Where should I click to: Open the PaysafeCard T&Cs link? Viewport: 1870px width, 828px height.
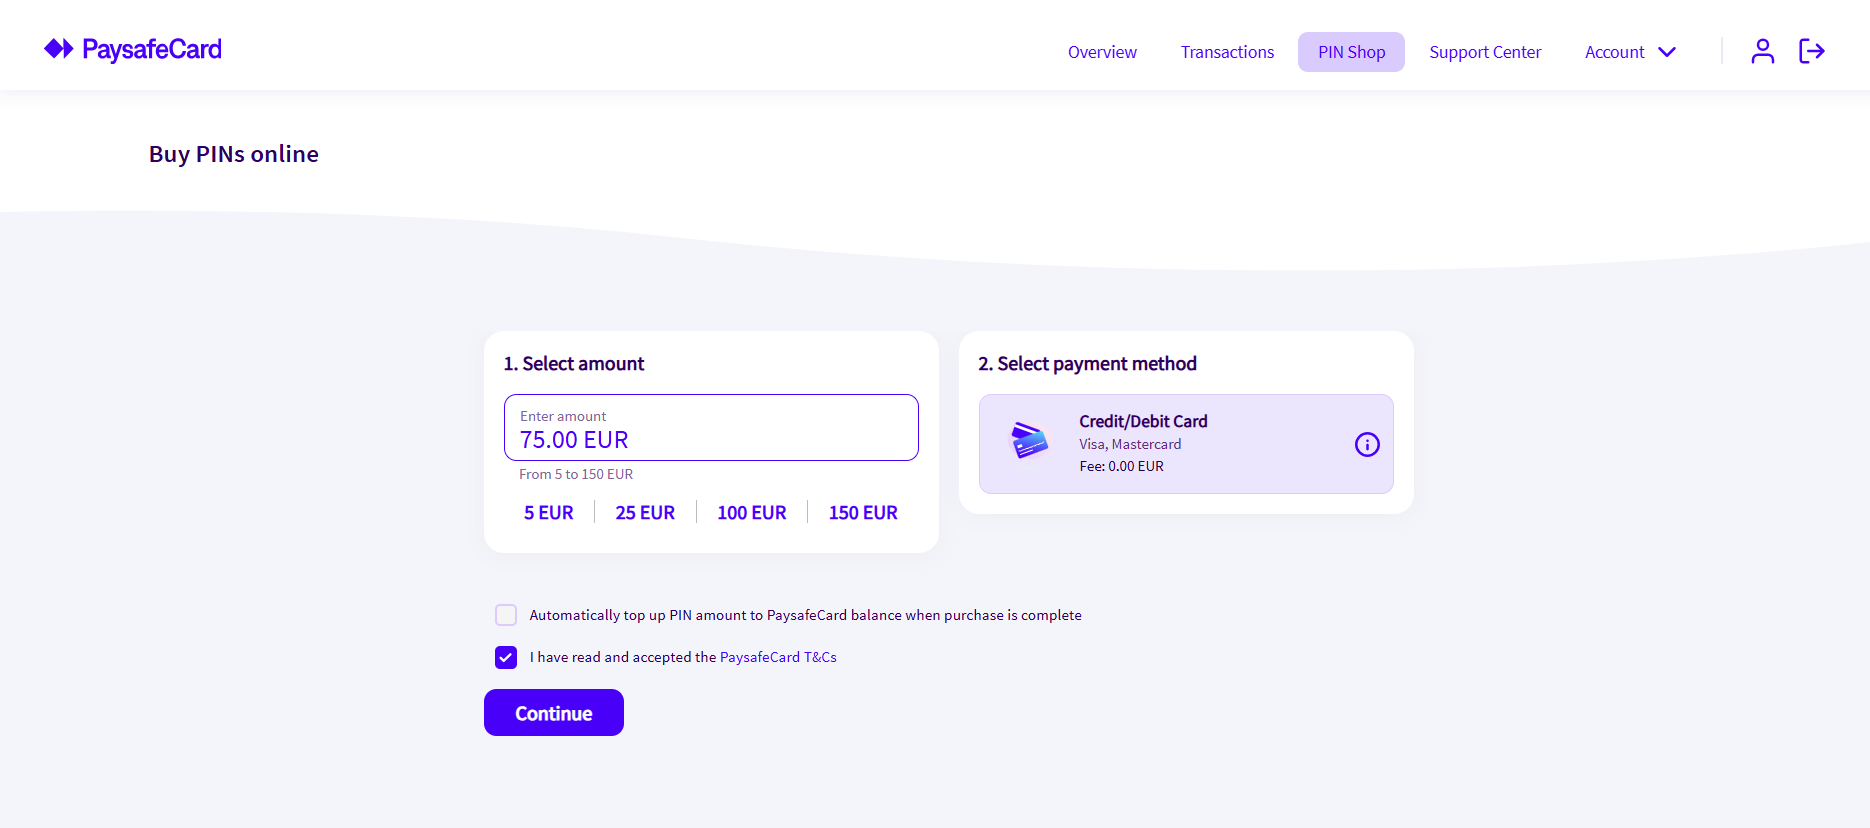pyautogui.click(x=778, y=657)
